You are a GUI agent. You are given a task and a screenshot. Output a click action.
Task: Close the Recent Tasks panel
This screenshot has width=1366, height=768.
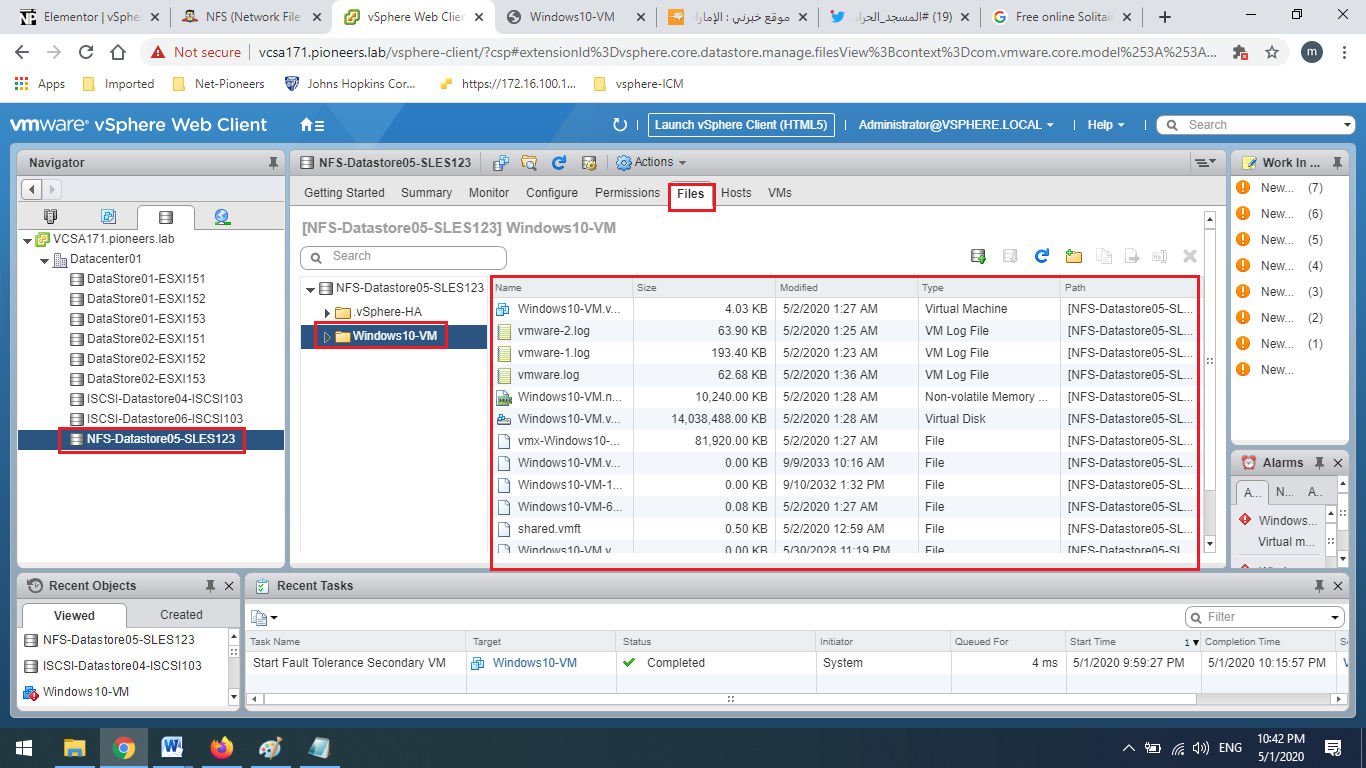click(1340, 586)
